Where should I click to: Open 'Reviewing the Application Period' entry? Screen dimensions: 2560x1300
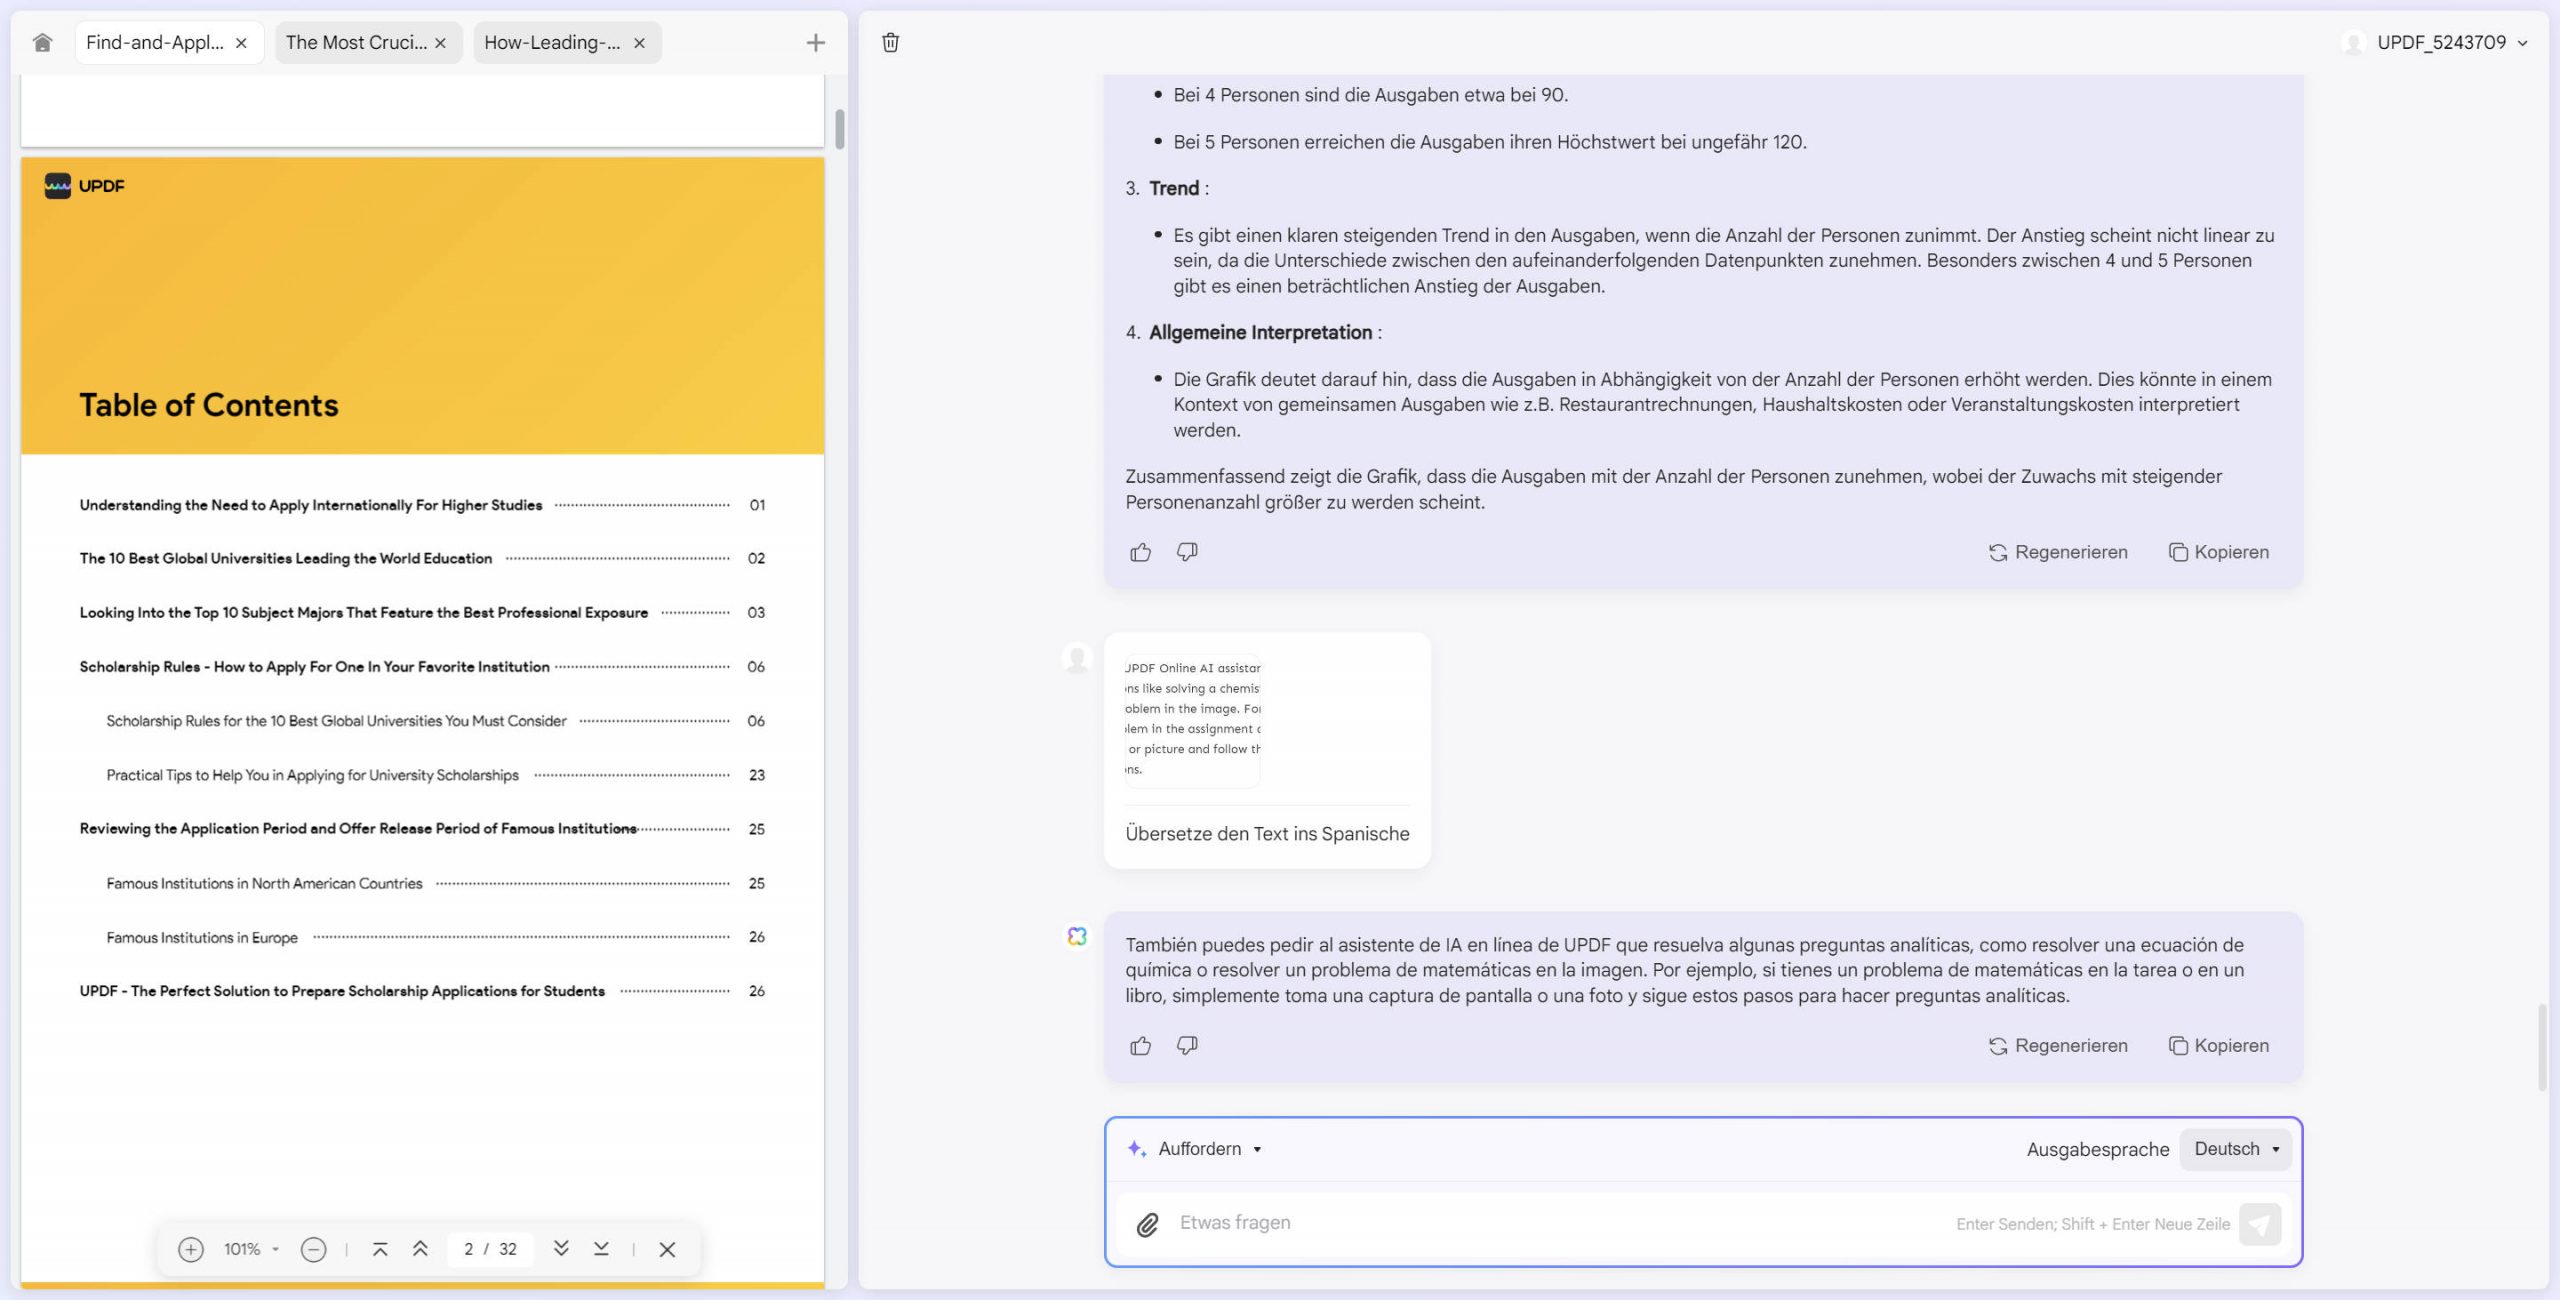pyautogui.click(x=422, y=829)
